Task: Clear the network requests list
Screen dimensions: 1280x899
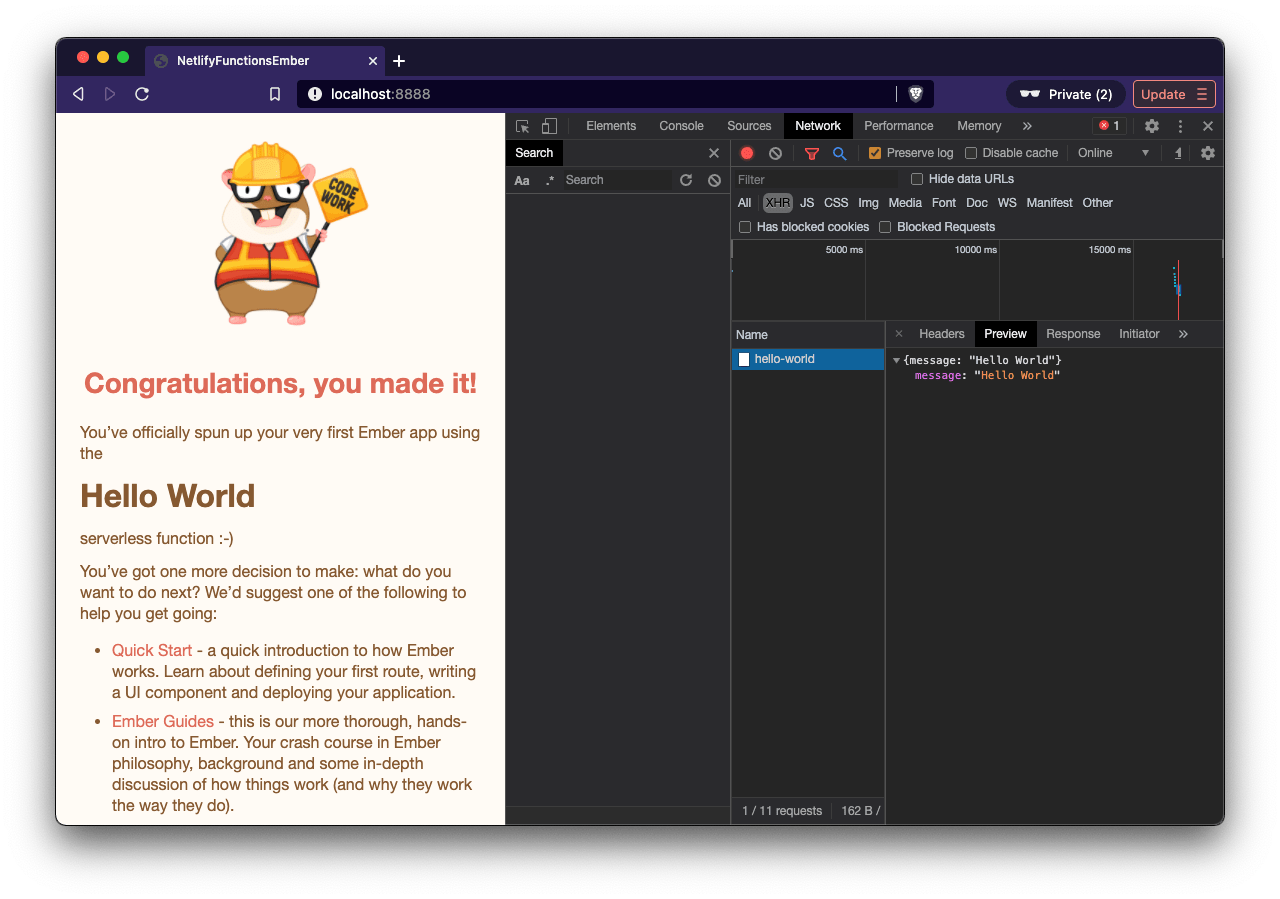Action: click(x=774, y=152)
